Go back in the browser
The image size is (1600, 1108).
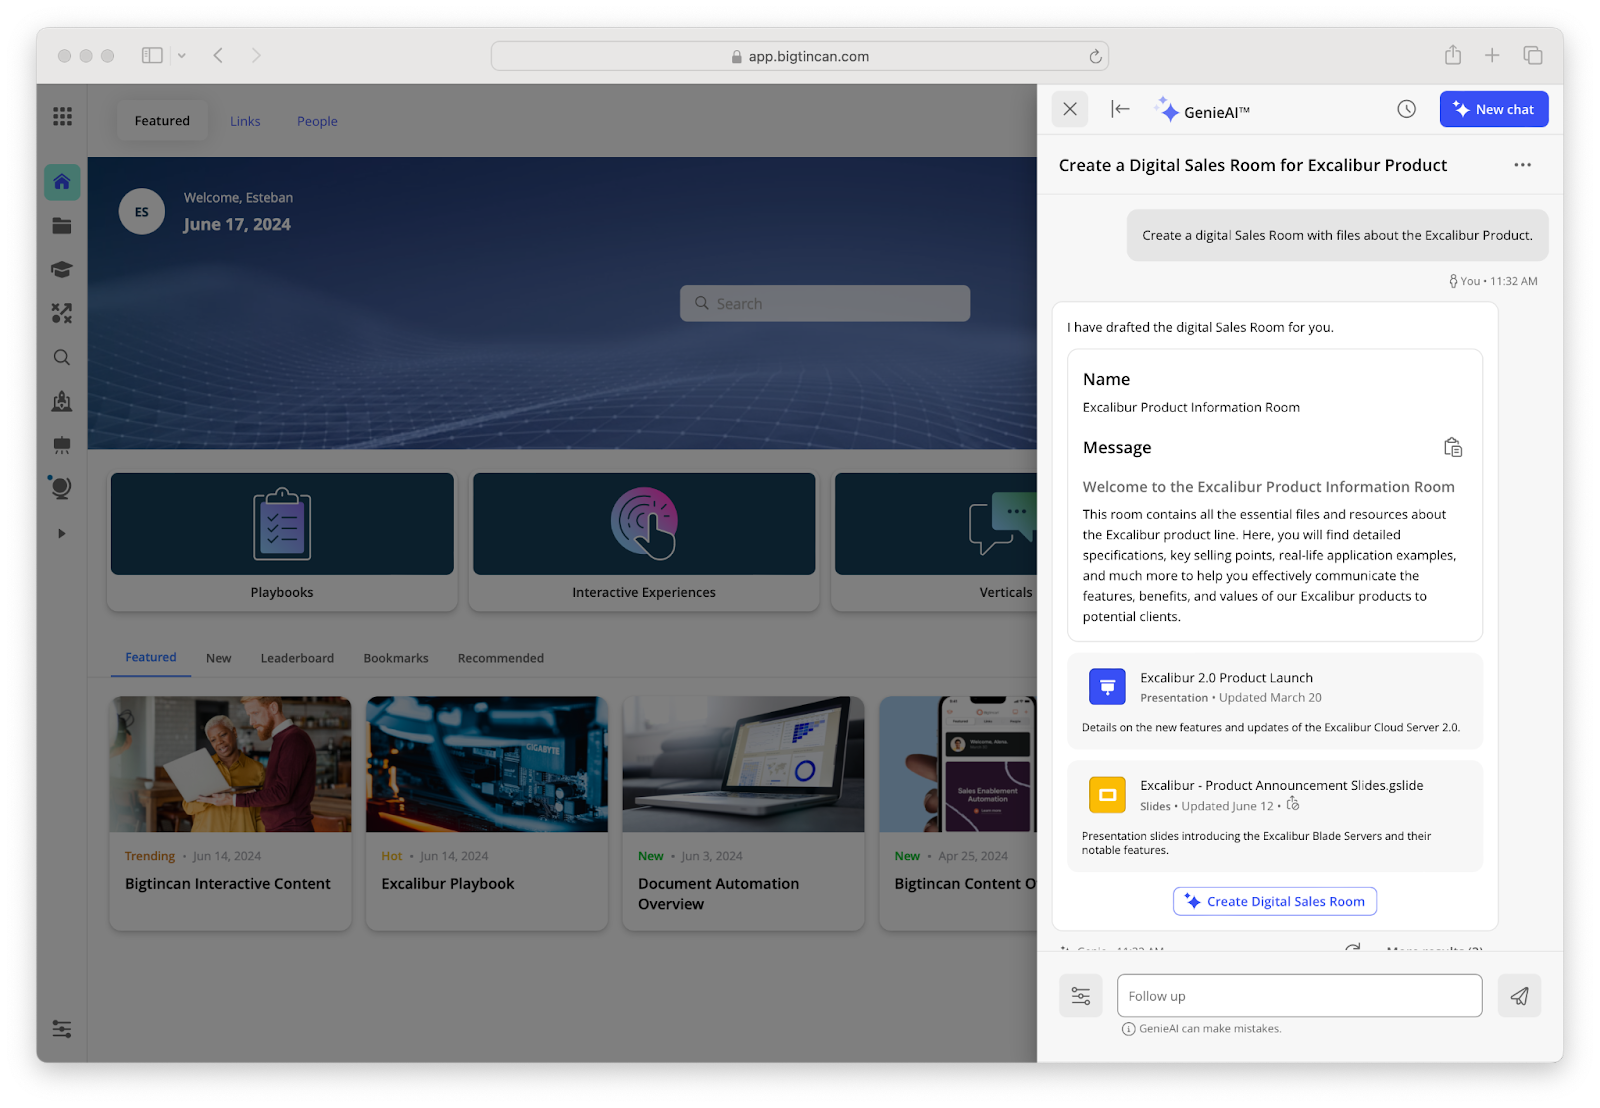pos(218,56)
